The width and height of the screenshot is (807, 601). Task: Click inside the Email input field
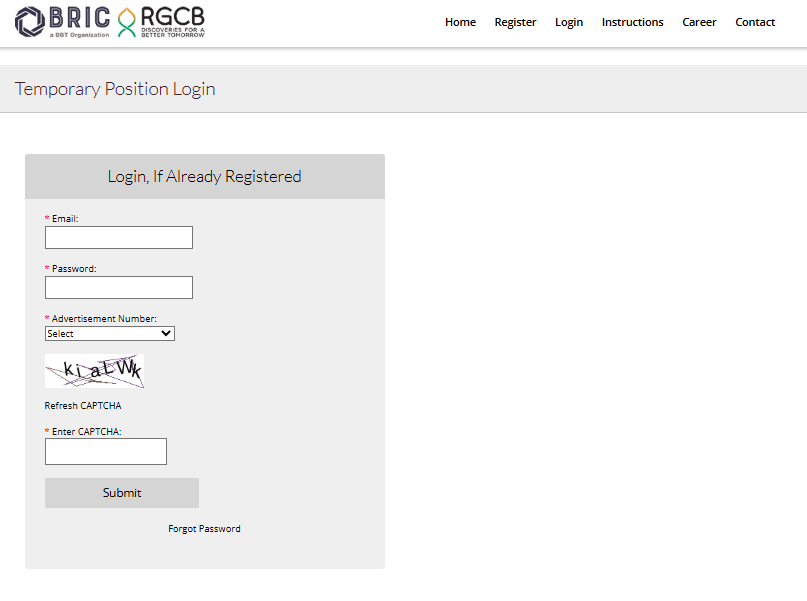[118, 237]
